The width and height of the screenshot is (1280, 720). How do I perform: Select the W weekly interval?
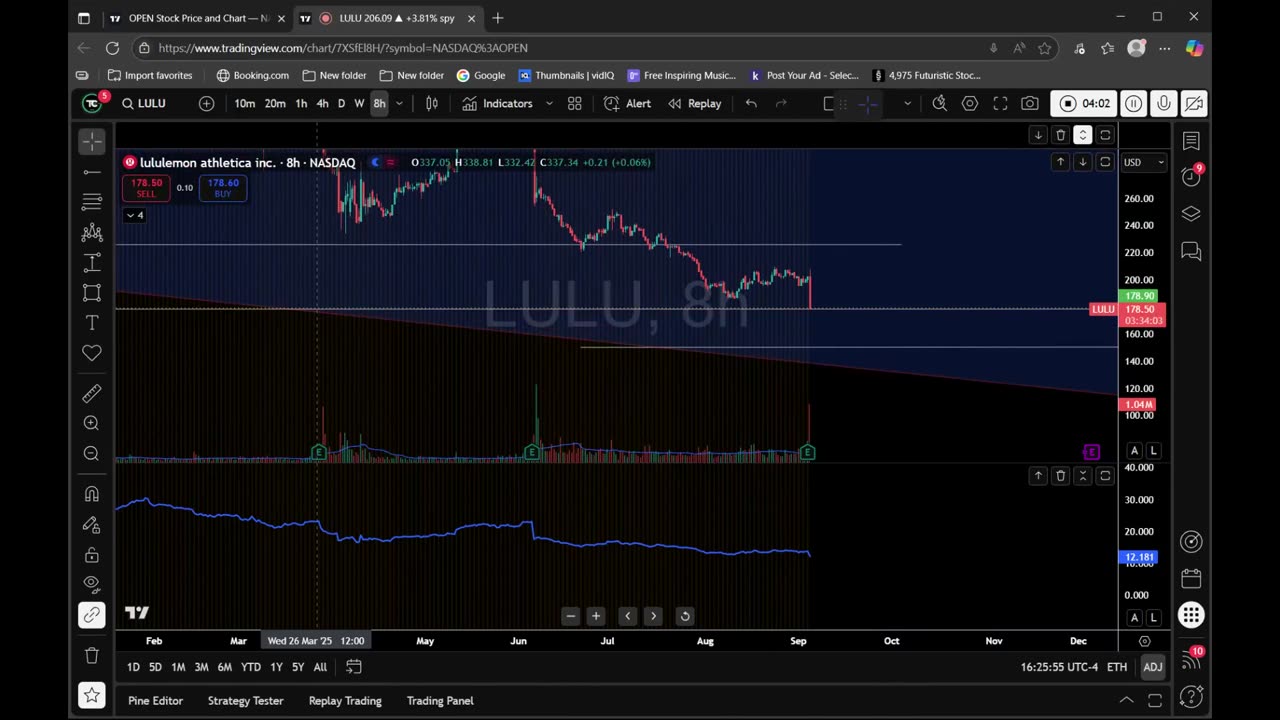(359, 103)
